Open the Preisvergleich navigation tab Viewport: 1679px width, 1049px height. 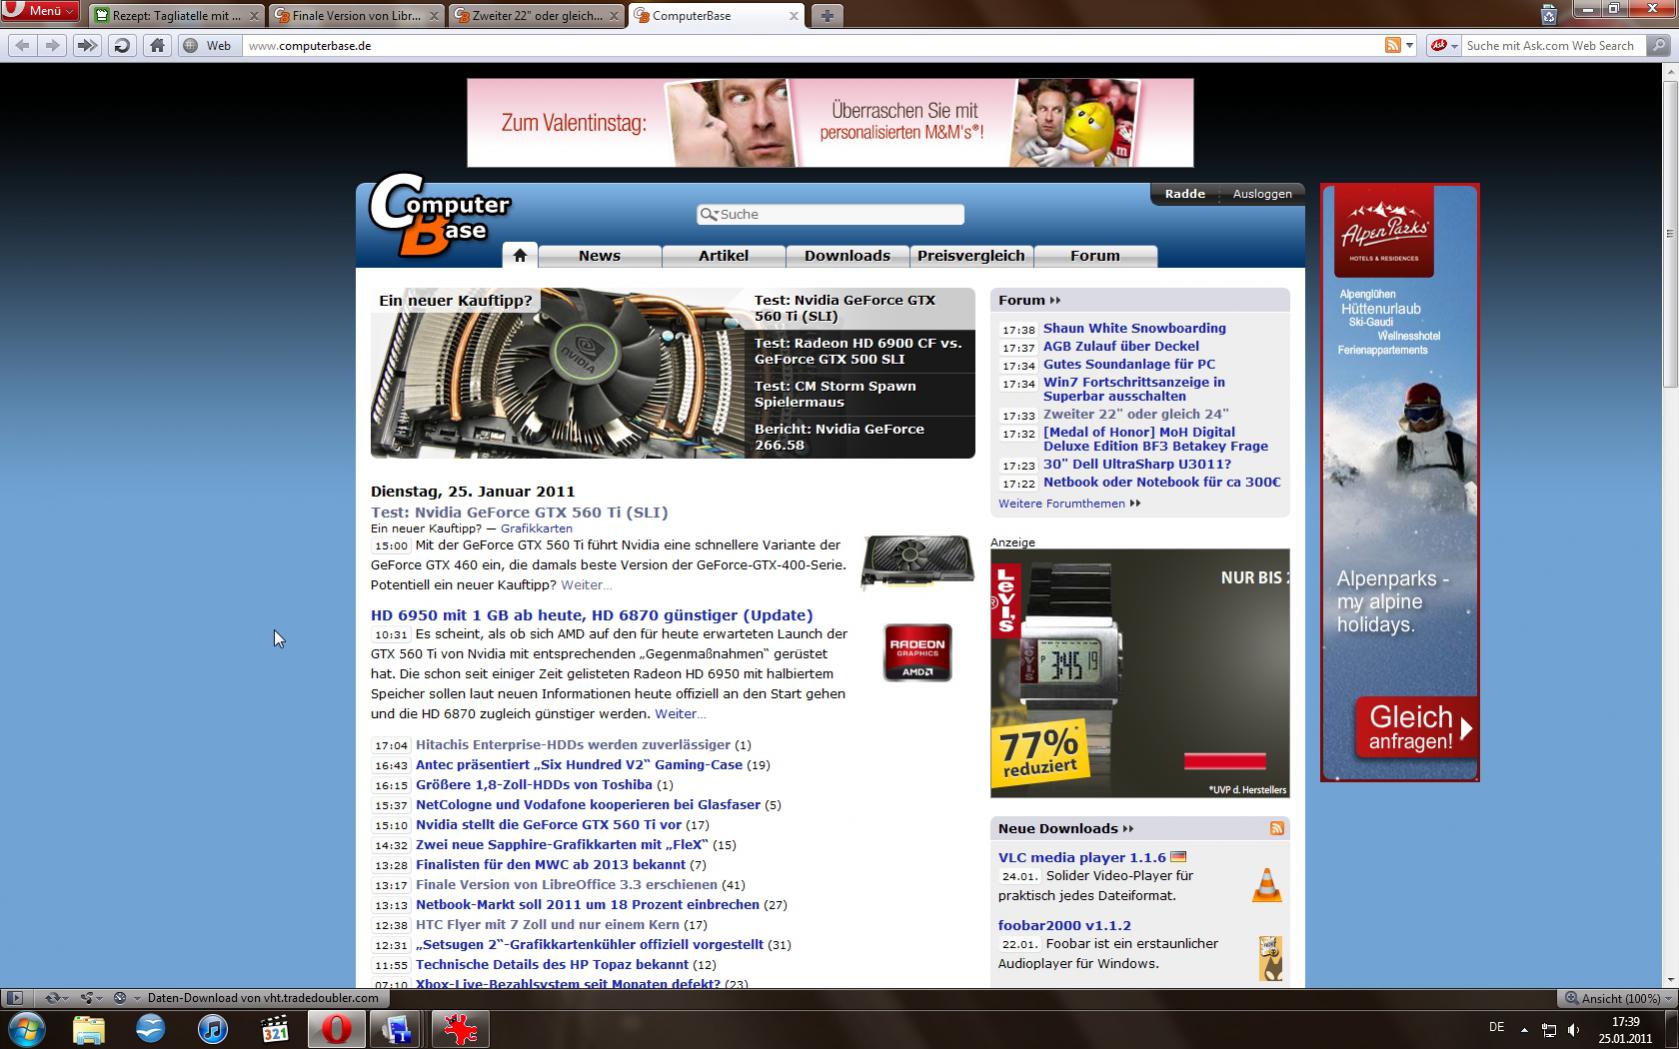971,256
